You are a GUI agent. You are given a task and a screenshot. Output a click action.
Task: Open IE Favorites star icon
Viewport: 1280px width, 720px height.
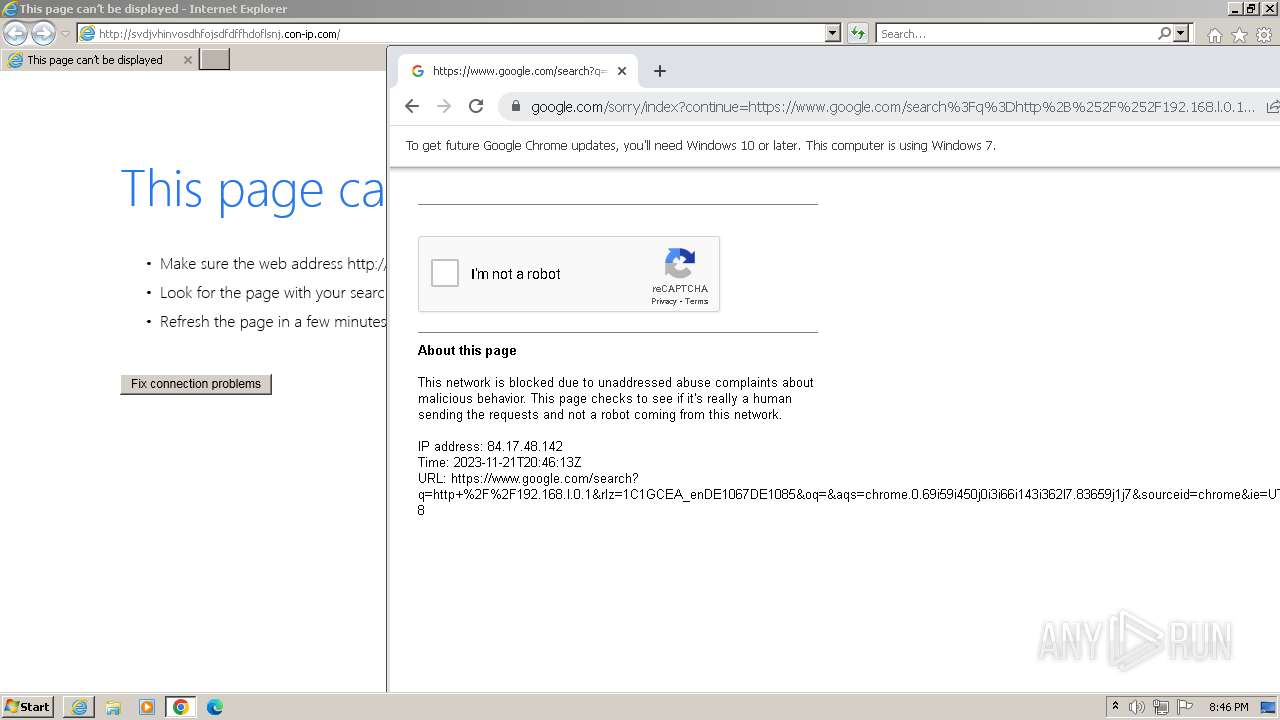[x=1239, y=35]
